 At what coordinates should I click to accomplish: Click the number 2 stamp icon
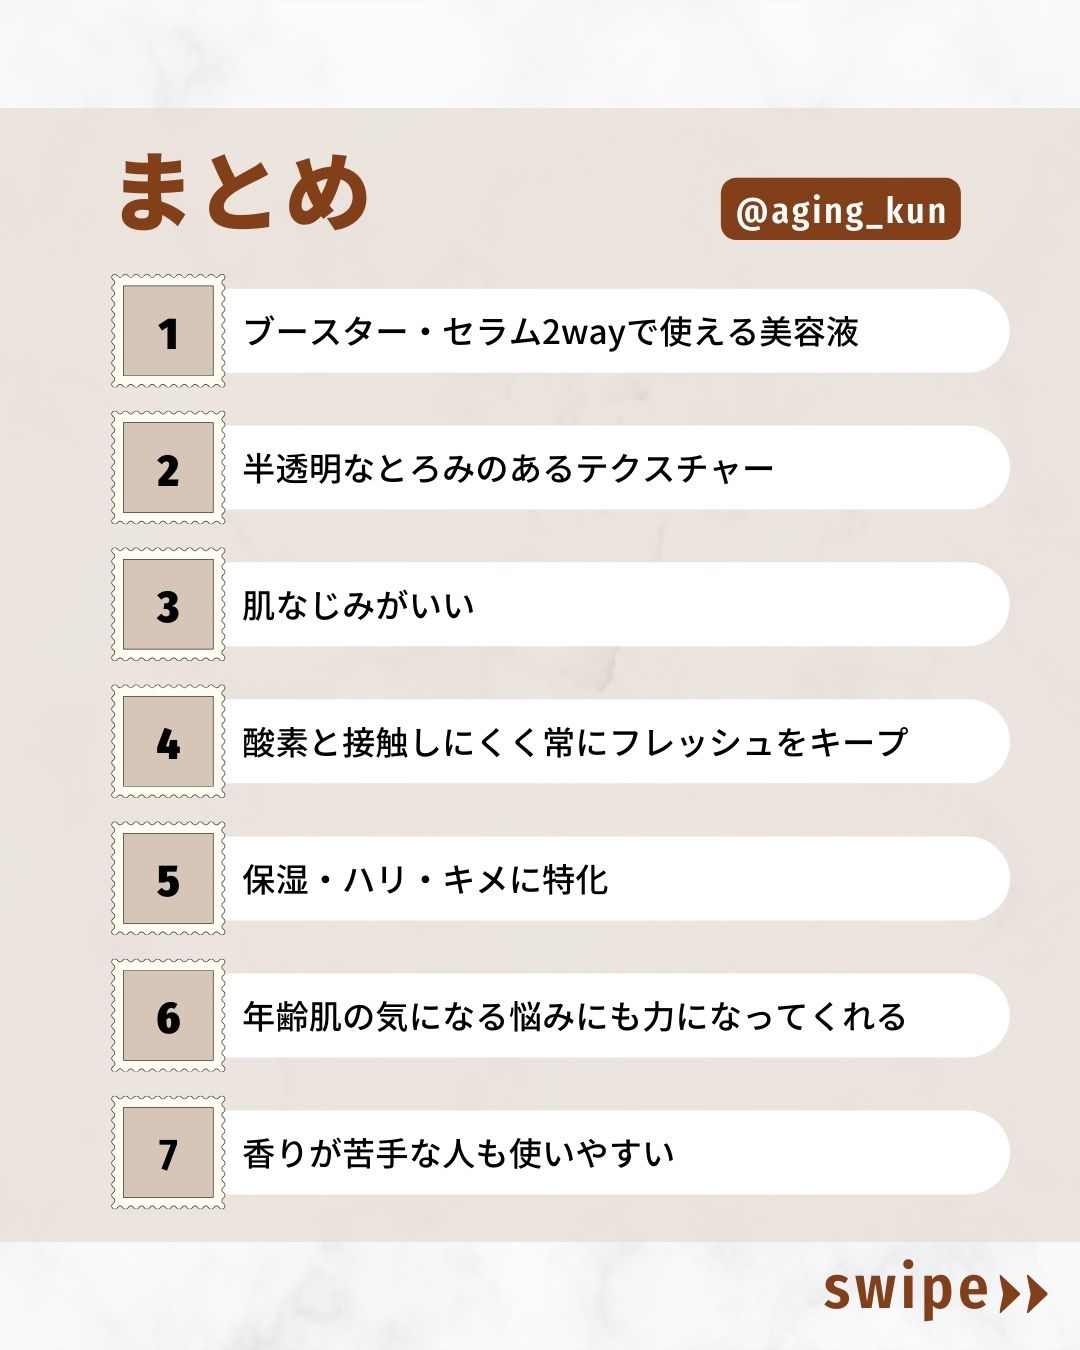click(x=168, y=468)
